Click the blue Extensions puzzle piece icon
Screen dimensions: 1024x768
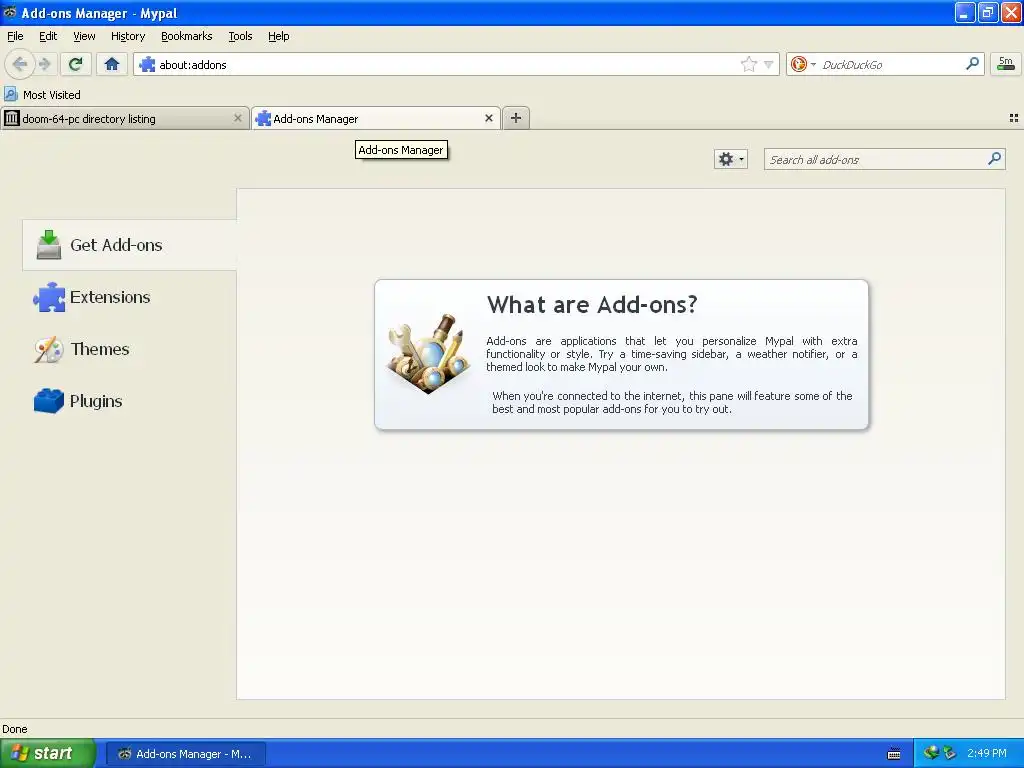(x=49, y=297)
